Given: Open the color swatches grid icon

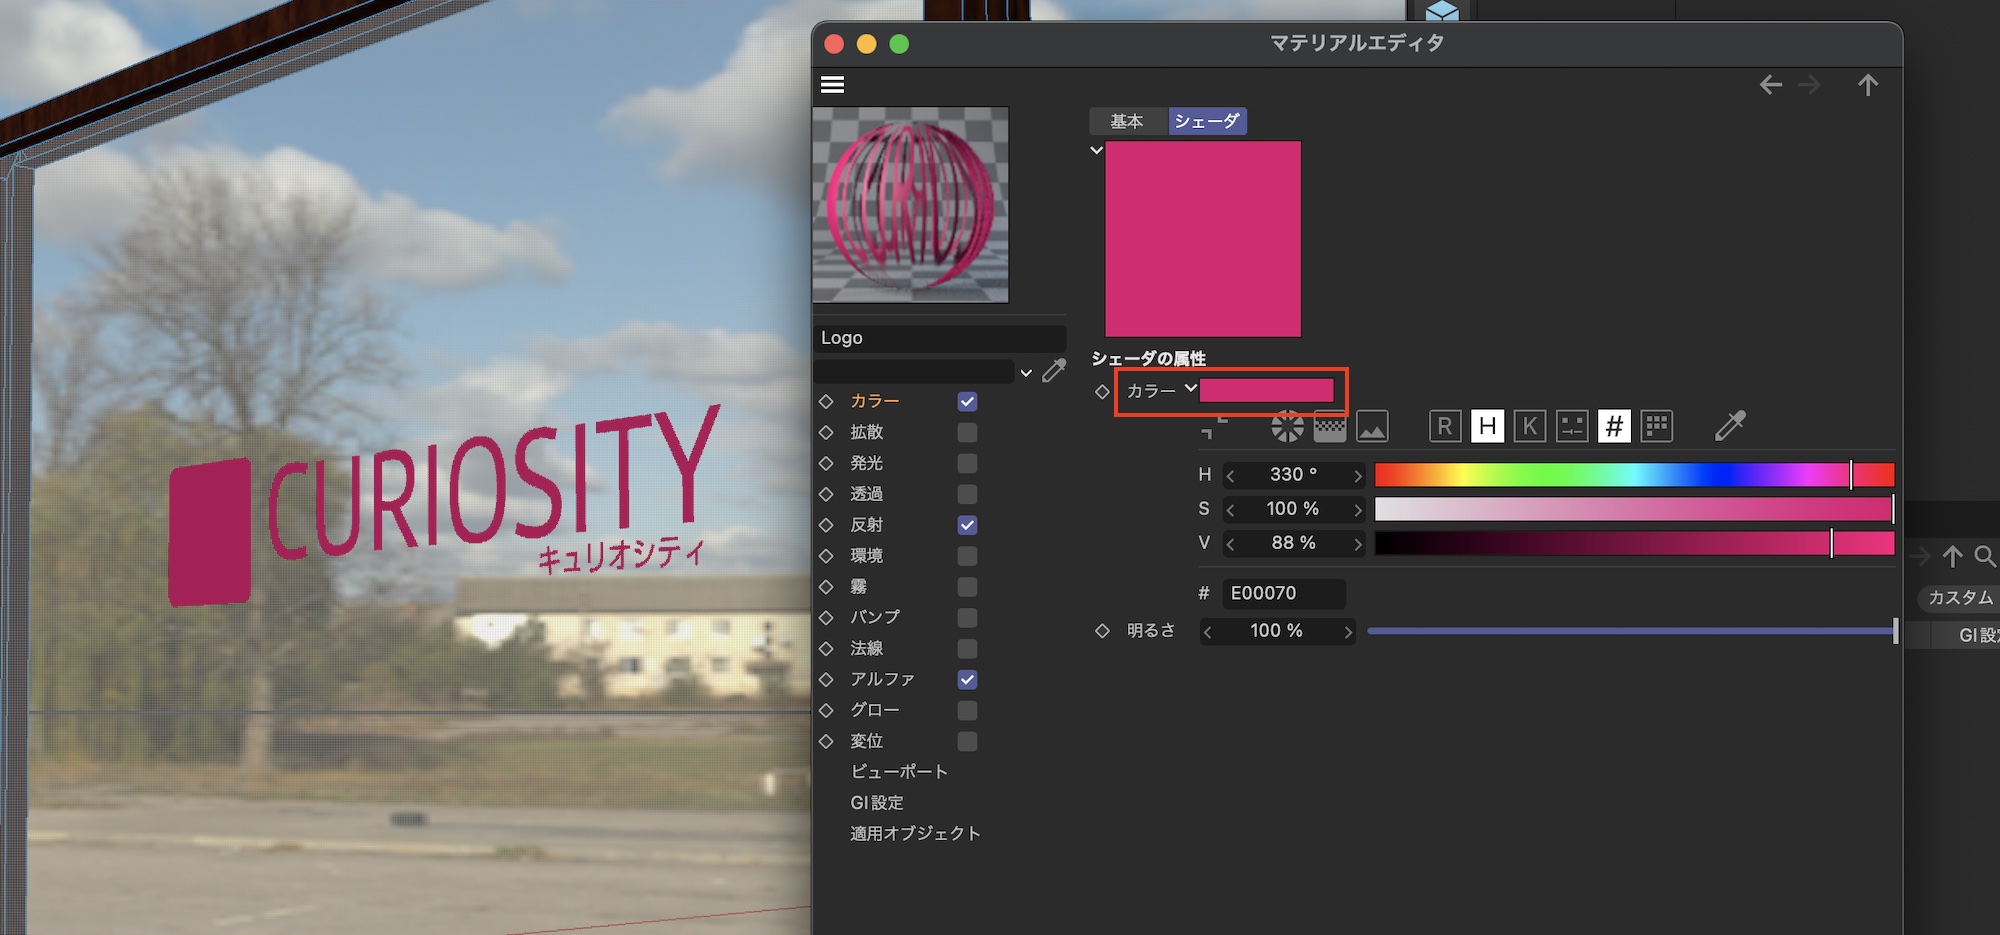Looking at the screenshot, I should [x=1657, y=427].
